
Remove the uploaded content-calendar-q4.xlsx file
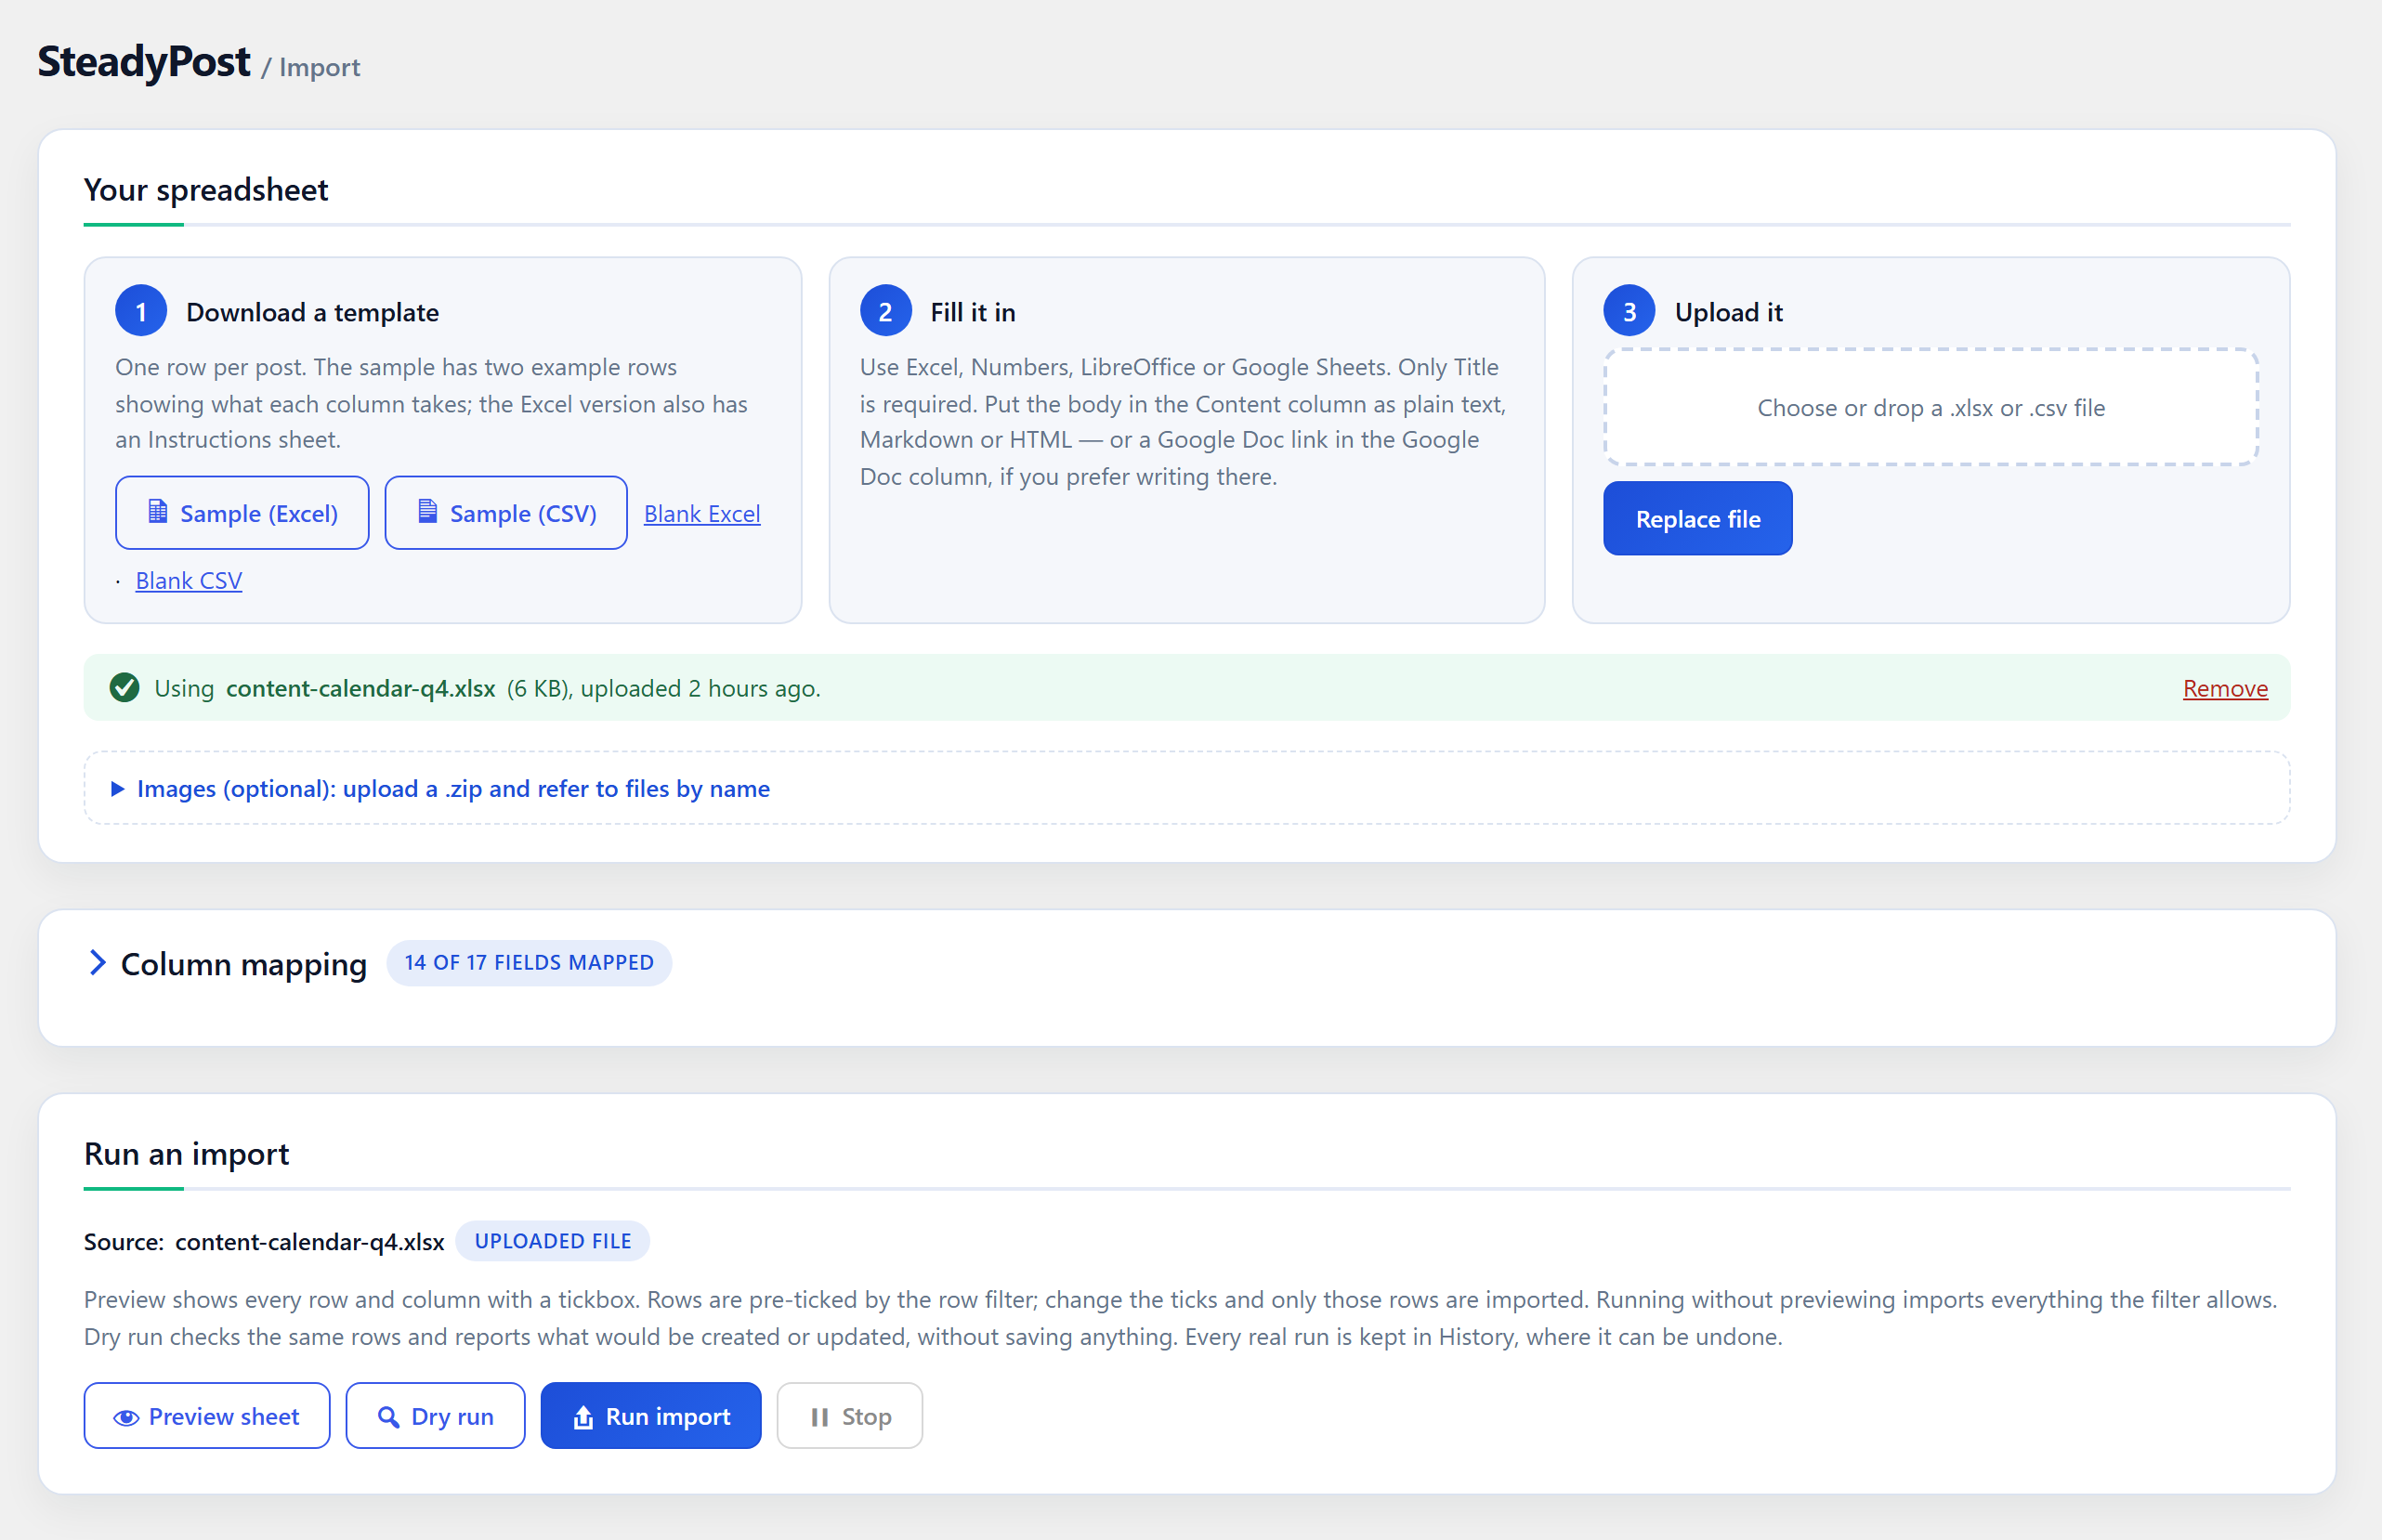click(x=2225, y=688)
